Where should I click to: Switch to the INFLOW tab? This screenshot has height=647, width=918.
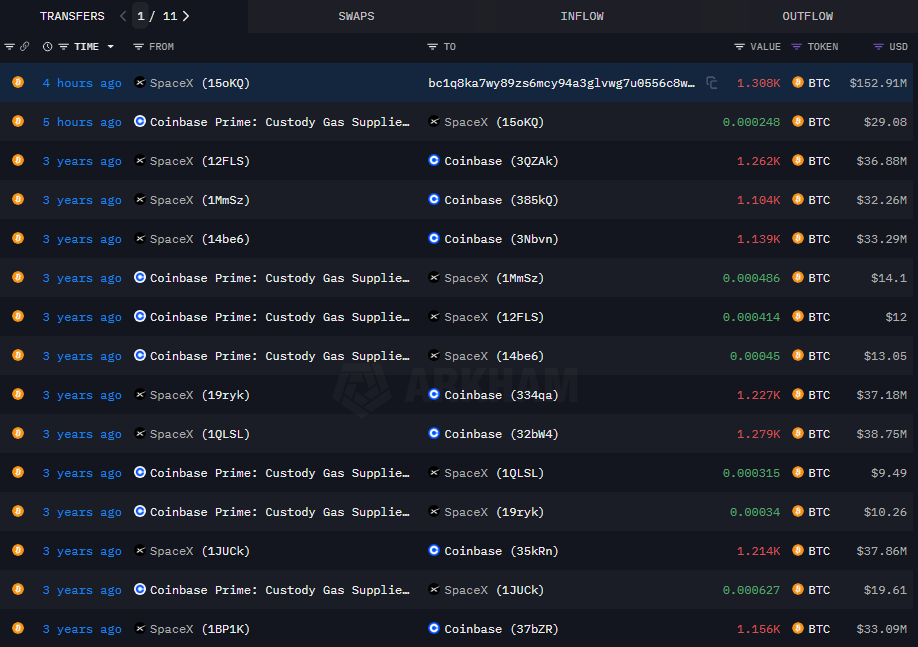point(582,16)
